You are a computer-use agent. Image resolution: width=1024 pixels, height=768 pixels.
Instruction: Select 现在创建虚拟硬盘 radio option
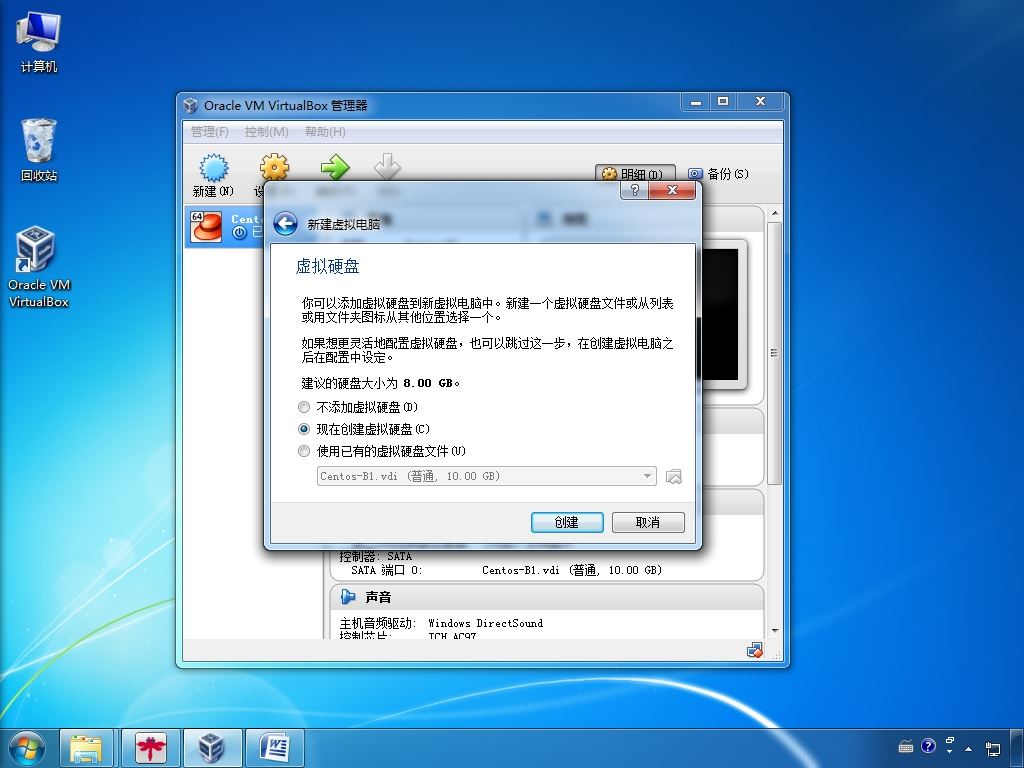pos(304,429)
